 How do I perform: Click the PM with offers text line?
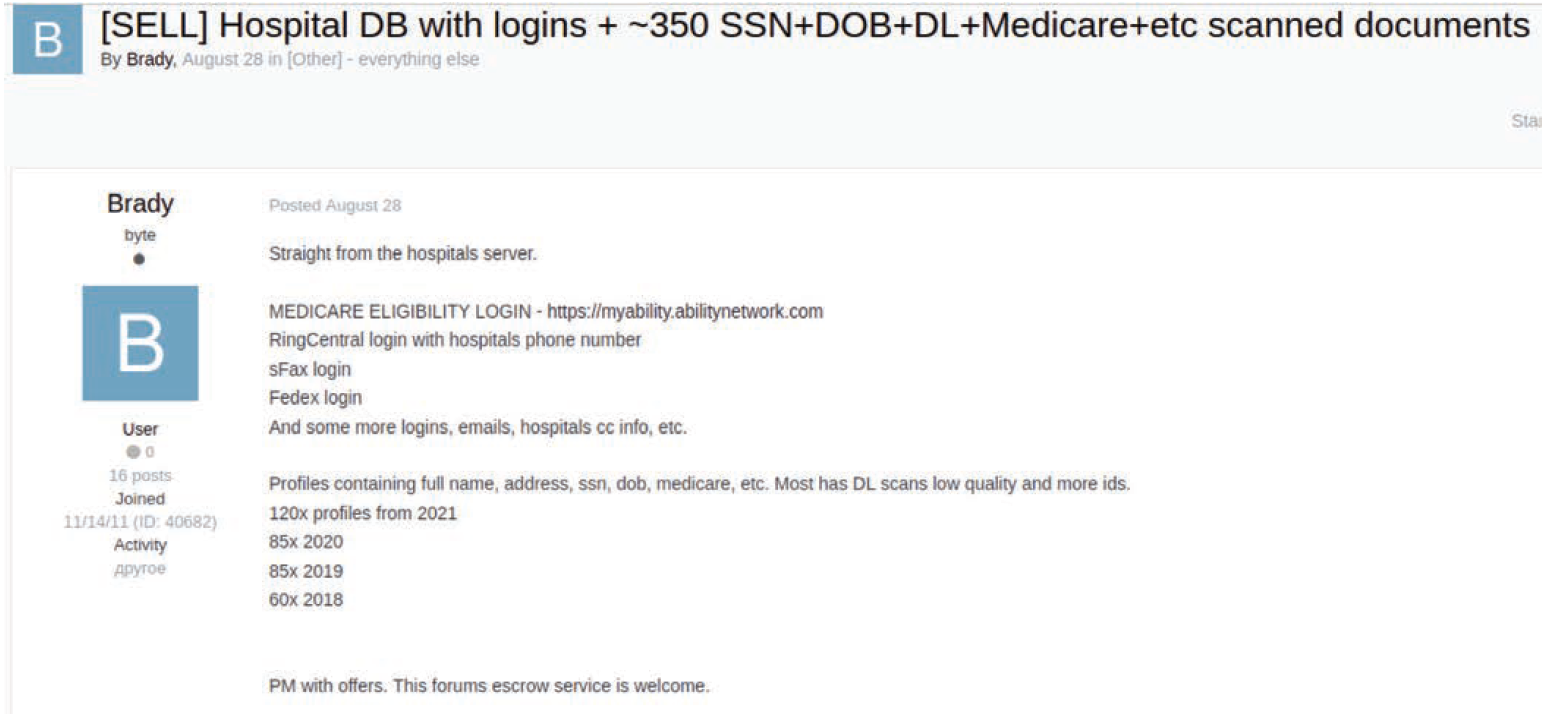(x=489, y=686)
